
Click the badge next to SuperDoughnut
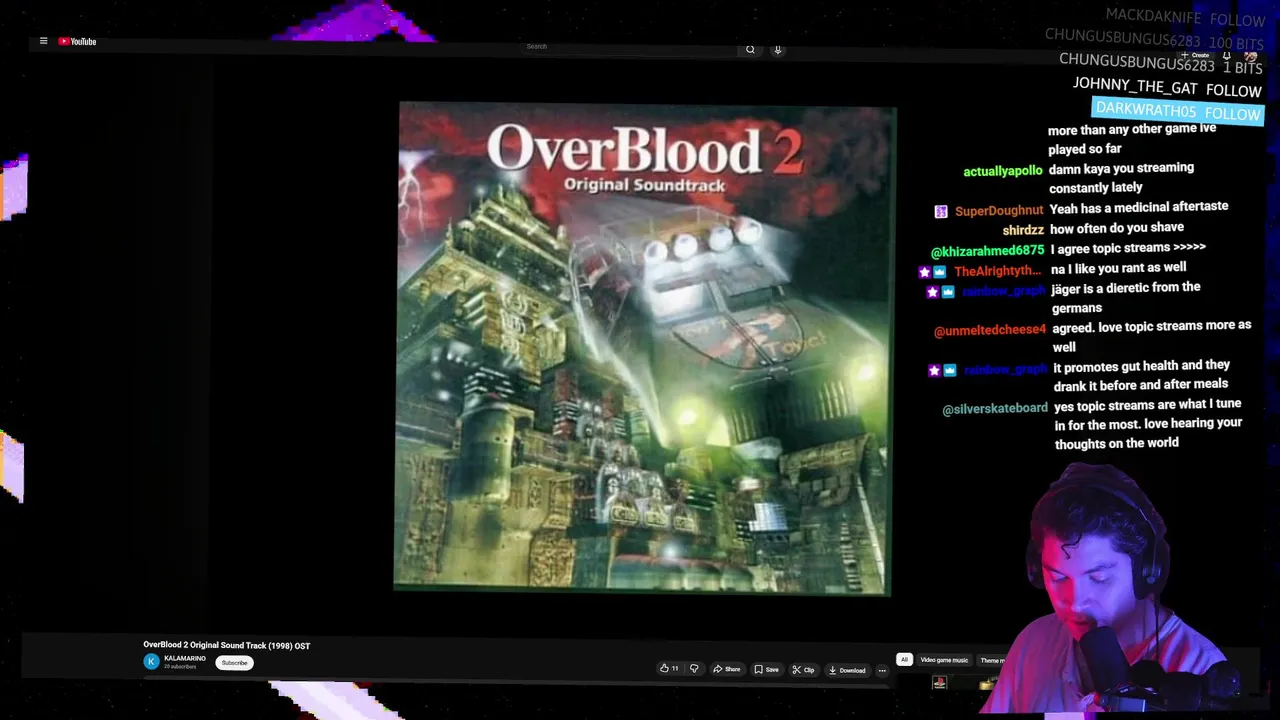(941, 211)
